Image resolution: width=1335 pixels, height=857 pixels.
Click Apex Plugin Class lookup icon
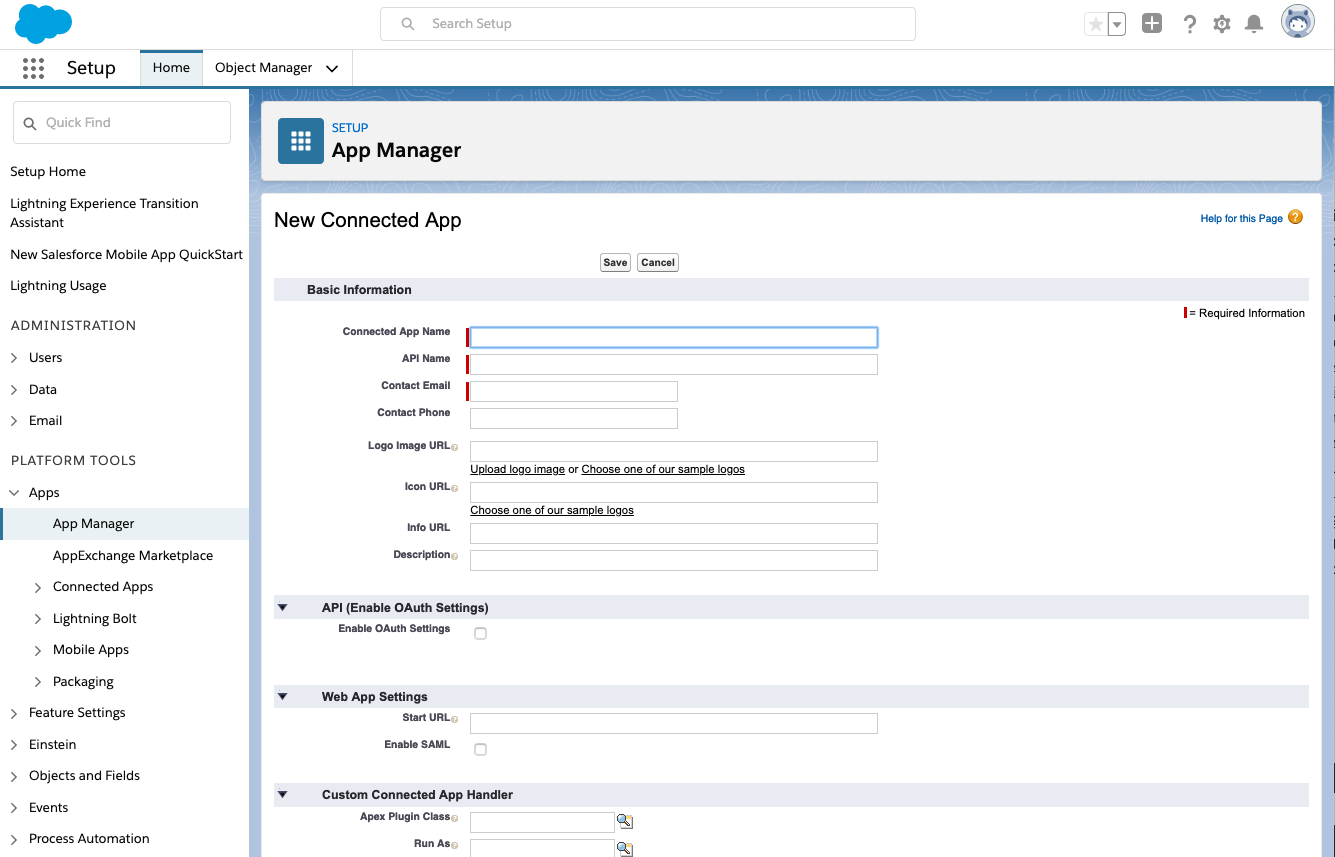pyautogui.click(x=625, y=822)
